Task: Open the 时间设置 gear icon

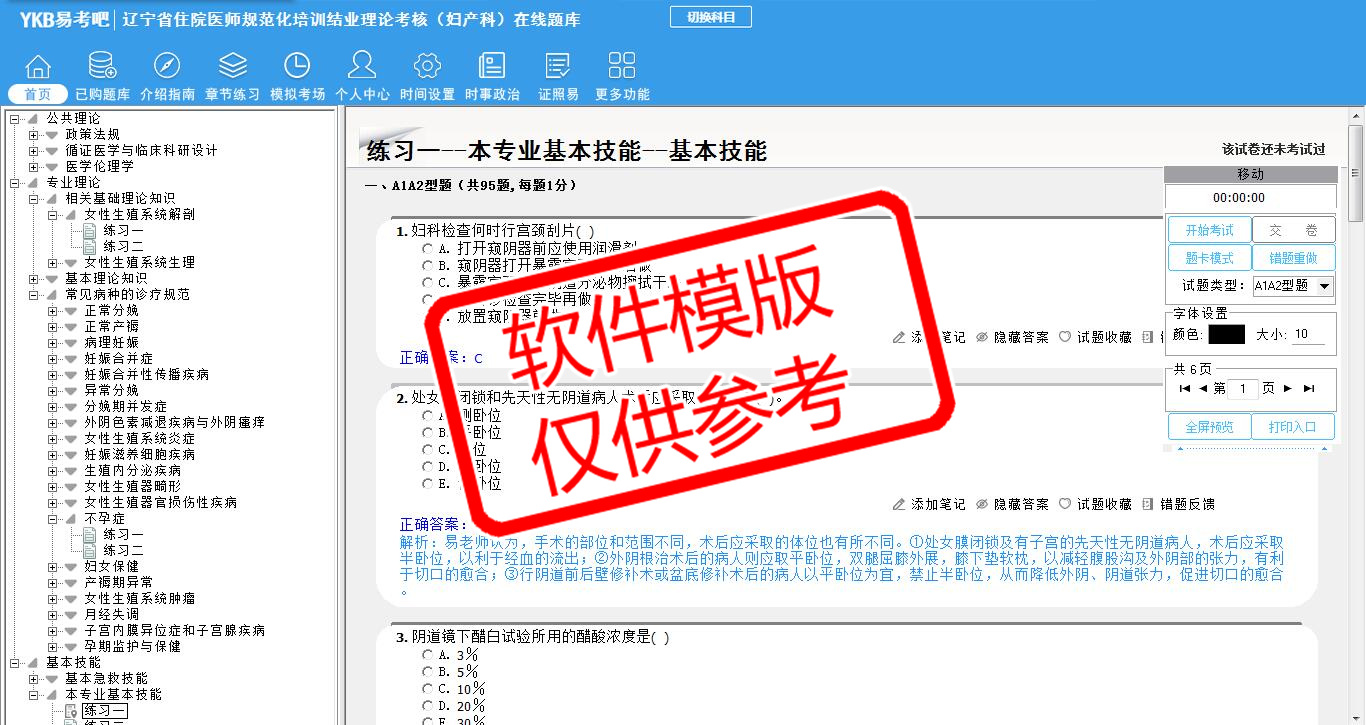Action: click(x=427, y=66)
